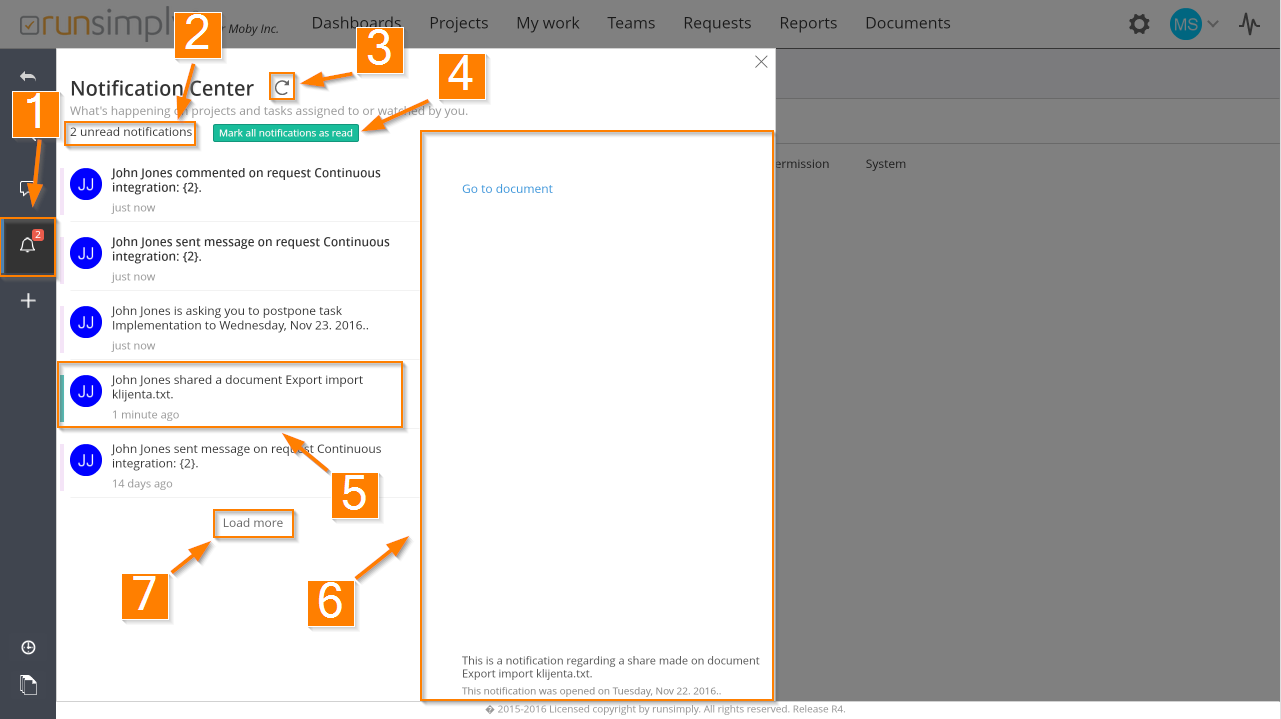Screen dimensions: 1281x719
Task: Close the Notification Center panel
Action: point(761,62)
